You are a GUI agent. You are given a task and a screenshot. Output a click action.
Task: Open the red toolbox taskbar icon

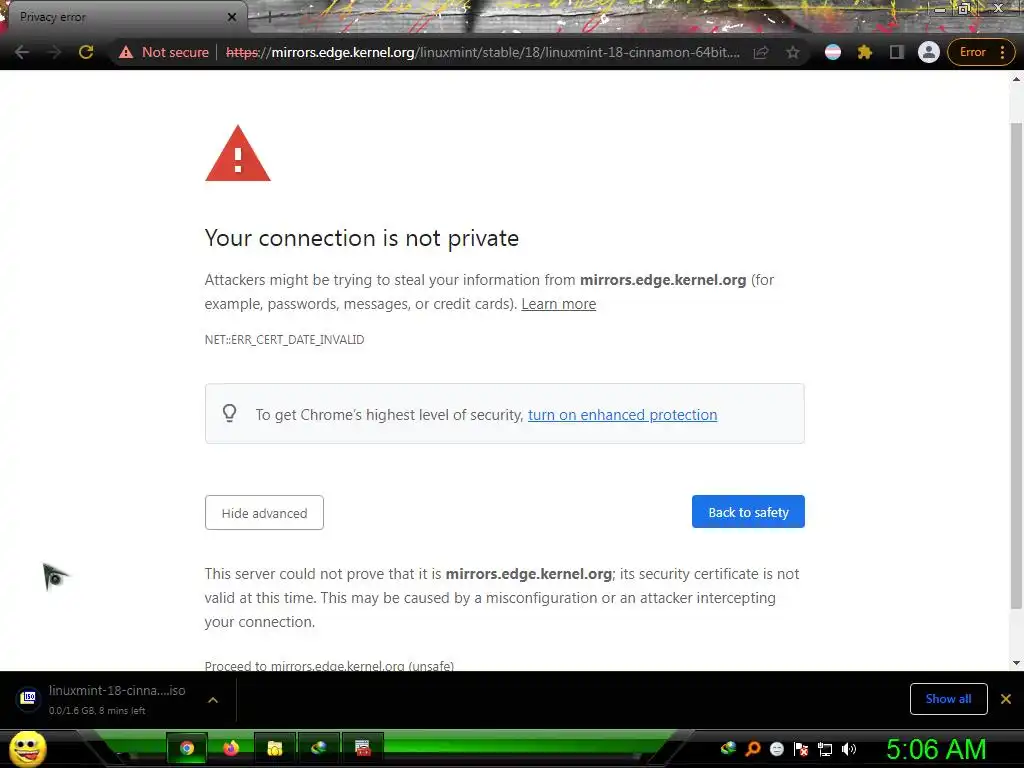(x=362, y=748)
